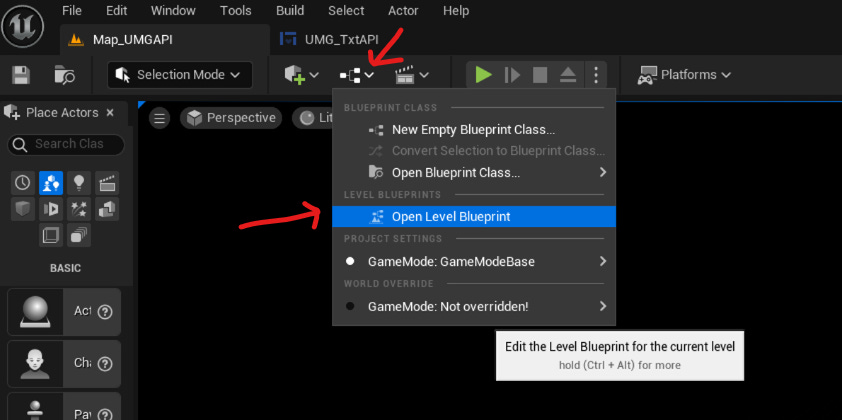Choose Convert Selection to Blueprint Class...
The width and height of the screenshot is (842, 420).
(474, 151)
